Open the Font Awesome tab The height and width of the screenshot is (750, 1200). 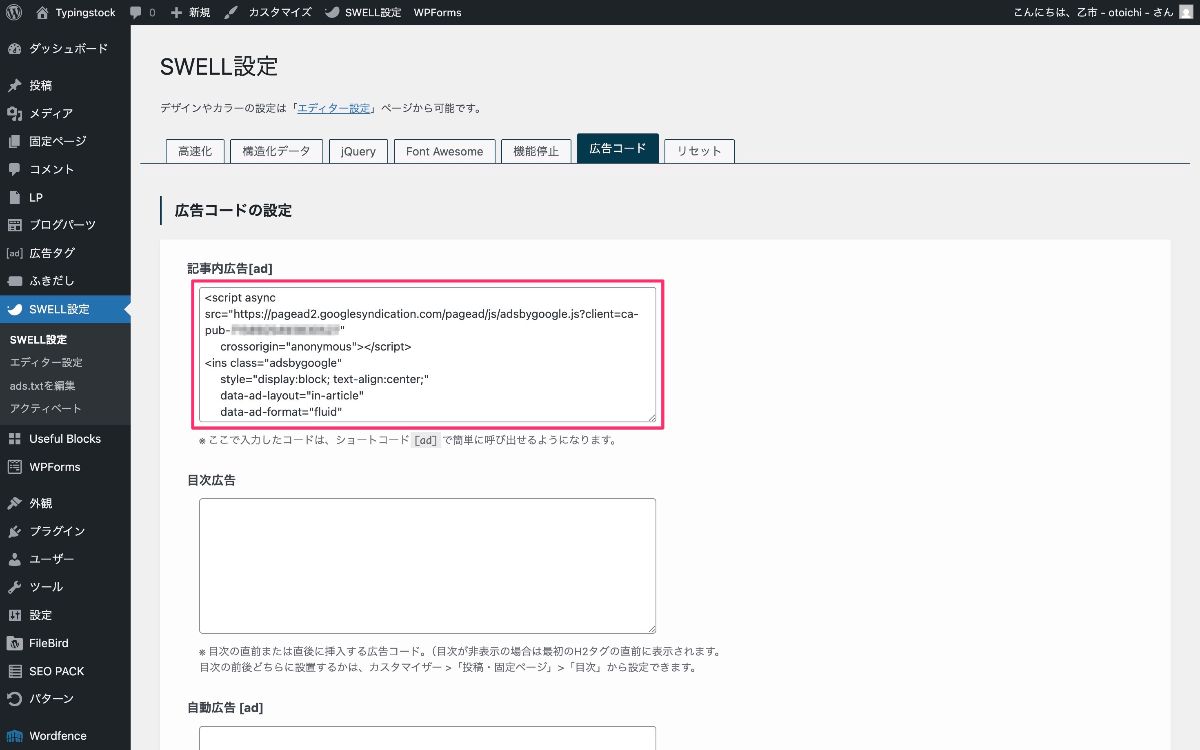click(444, 151)
